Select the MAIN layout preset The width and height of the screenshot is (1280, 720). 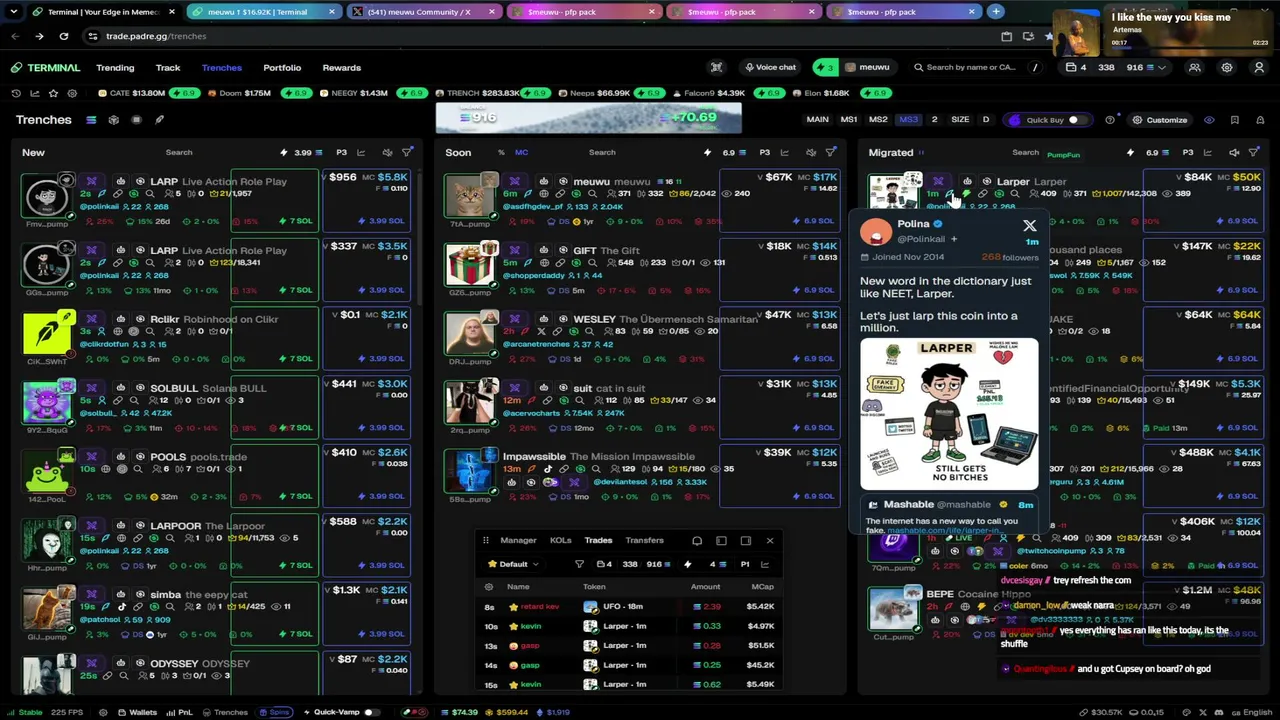(818, 120)
